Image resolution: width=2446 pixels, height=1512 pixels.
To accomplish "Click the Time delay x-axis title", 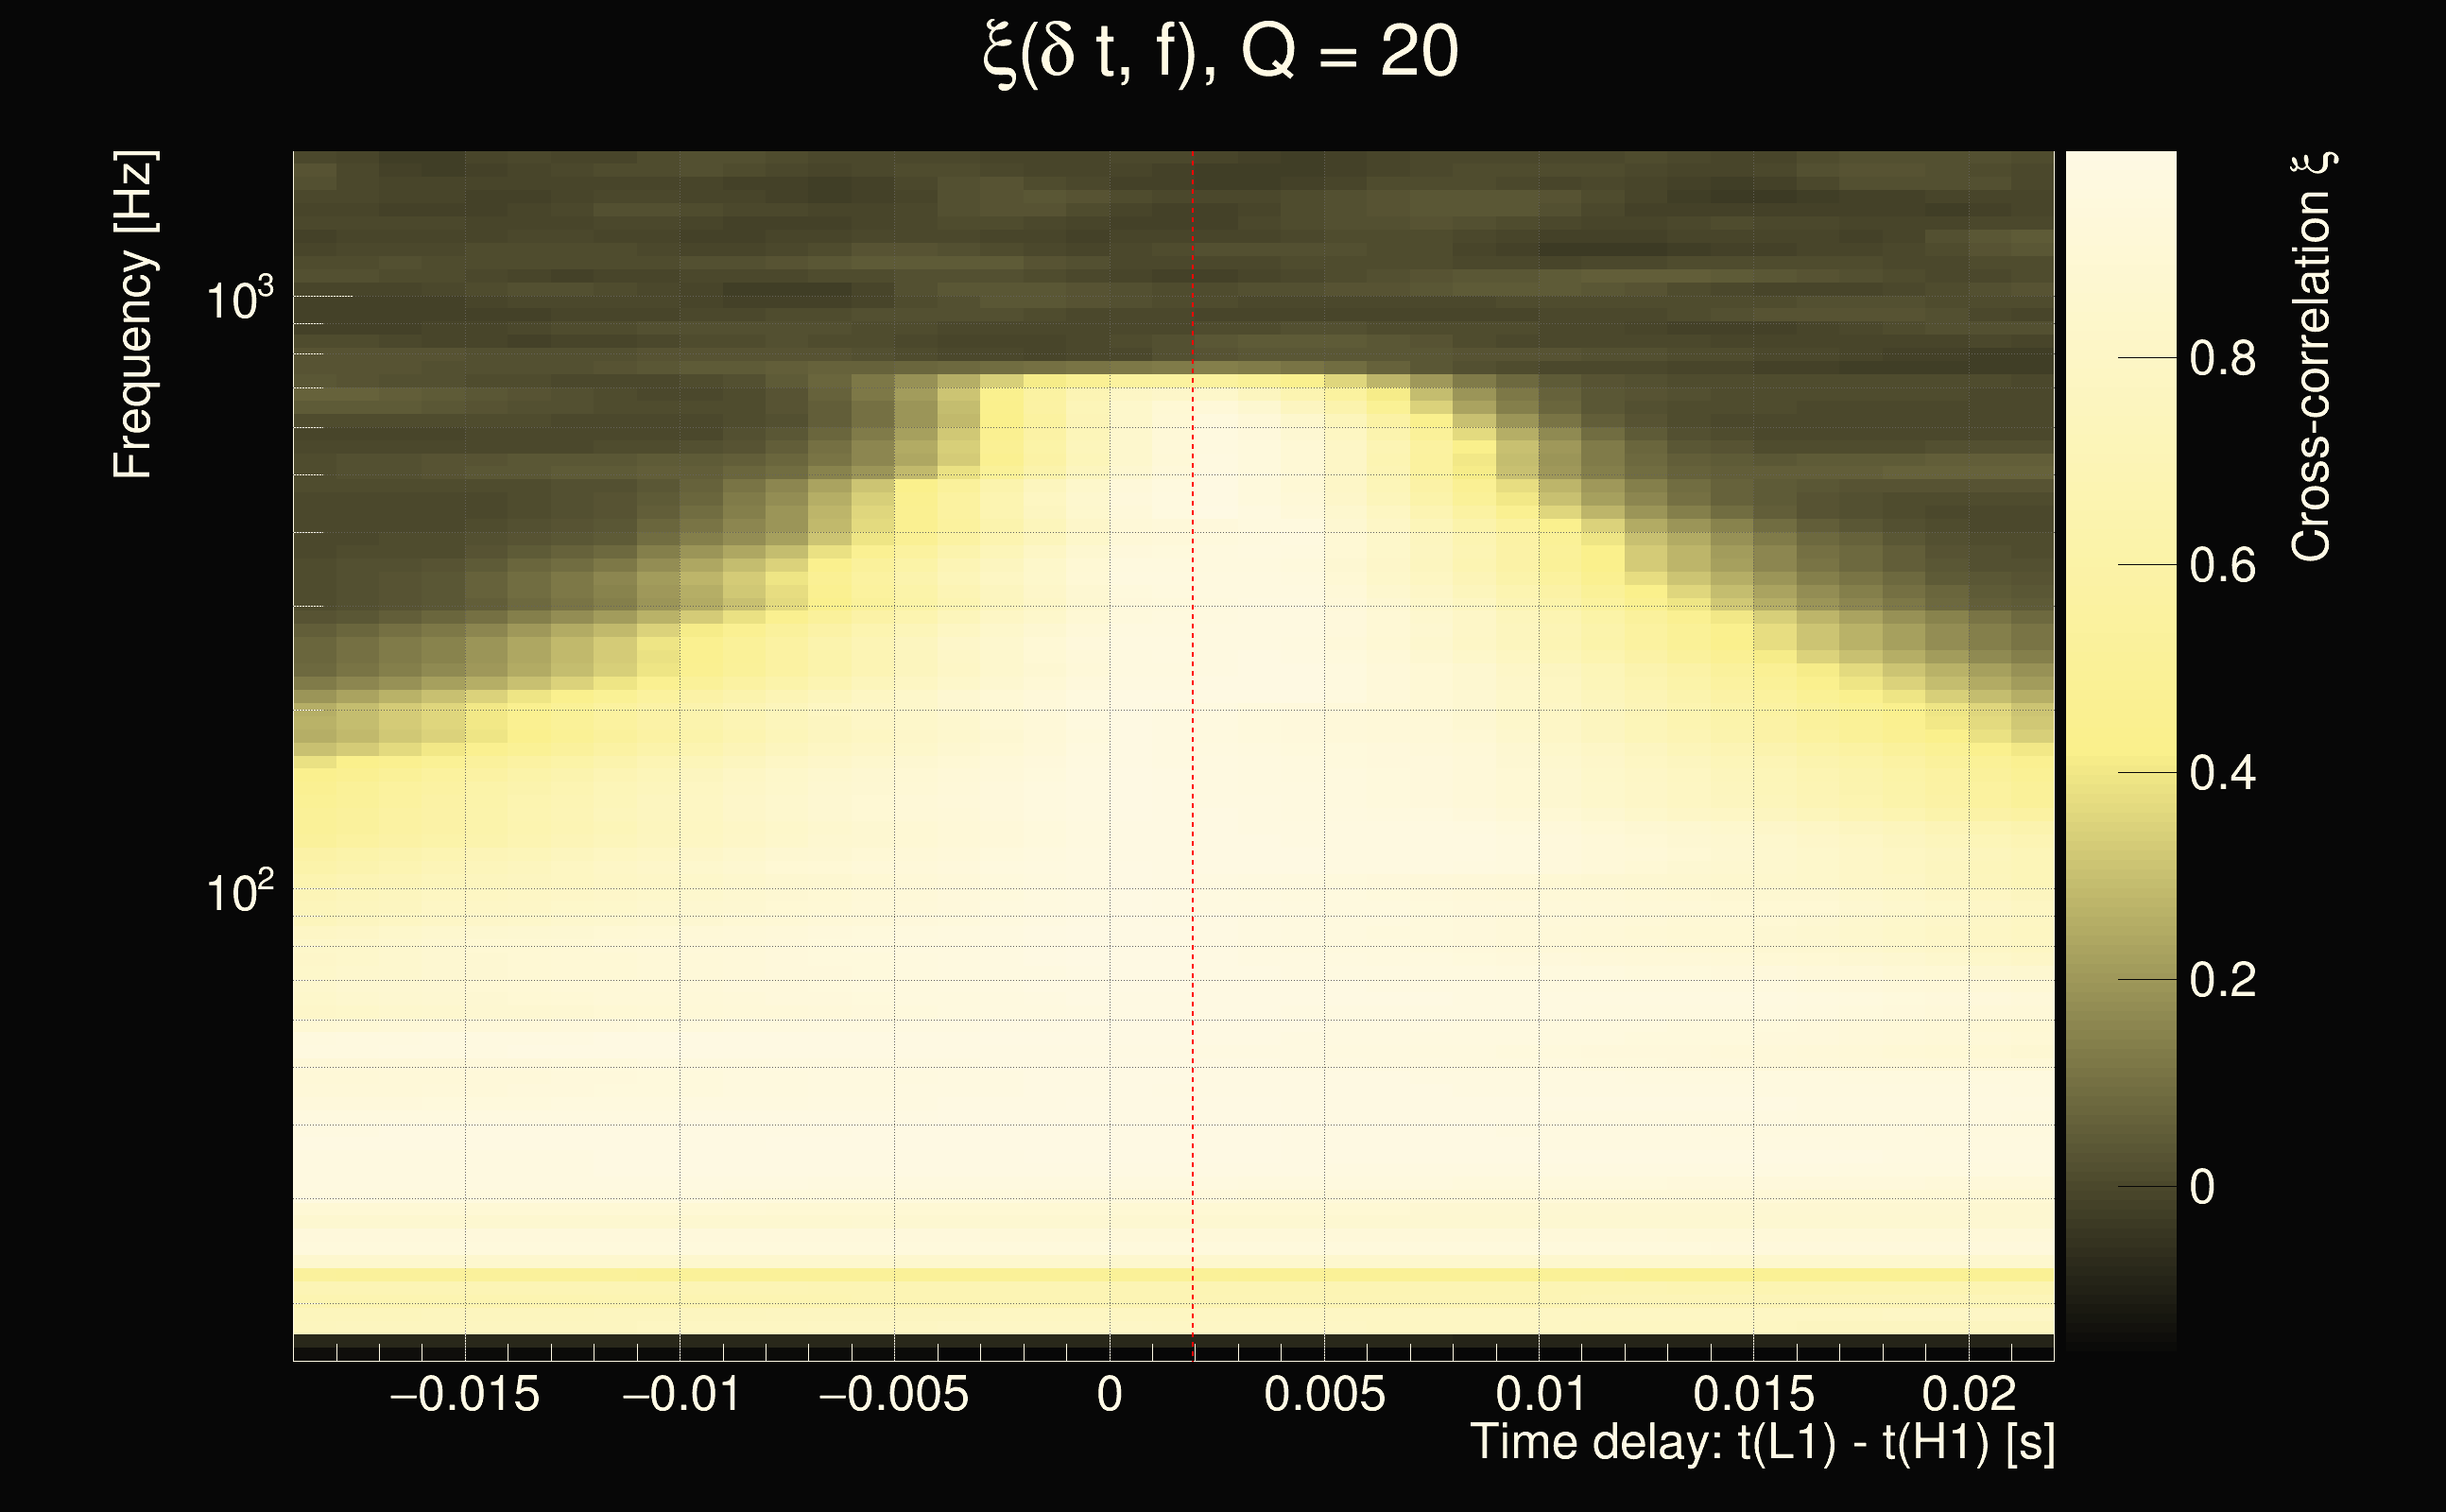I will (1762, 1443).
